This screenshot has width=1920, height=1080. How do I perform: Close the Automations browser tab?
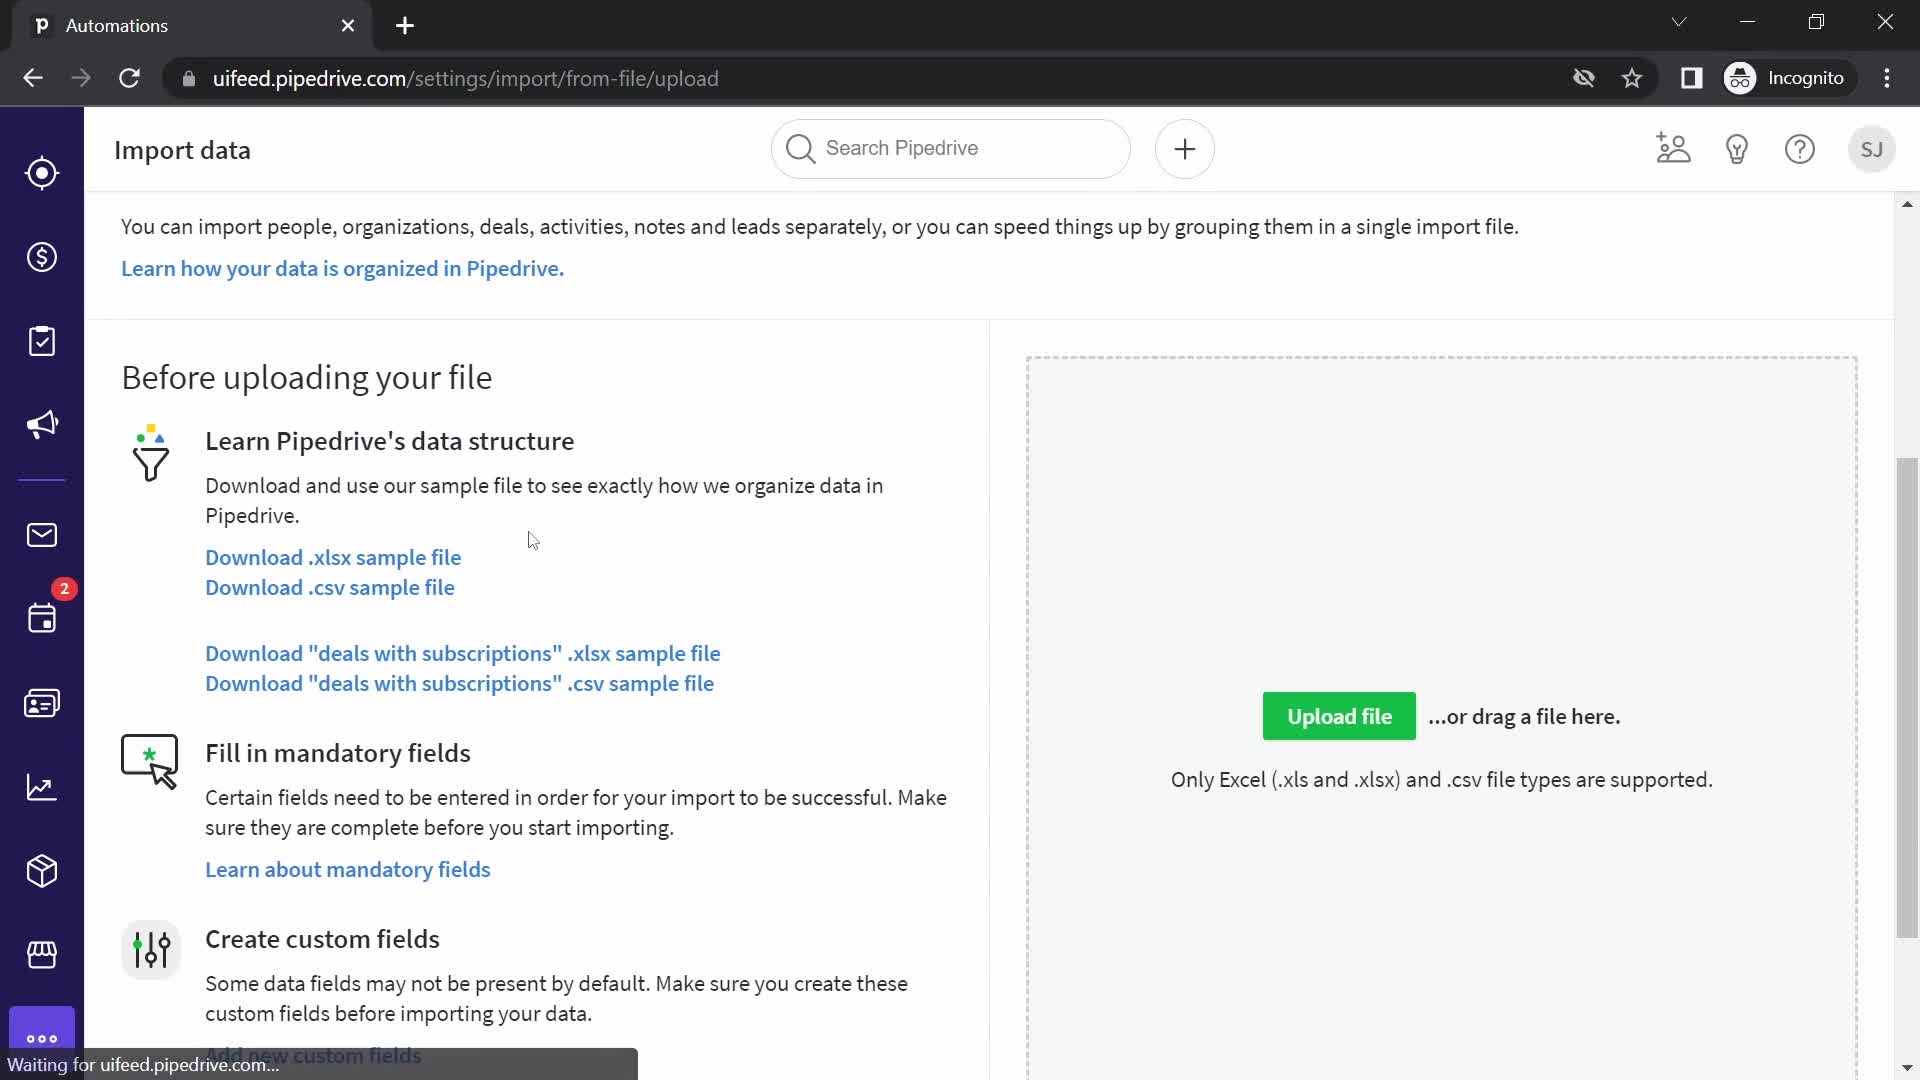[x=348, y=26]
